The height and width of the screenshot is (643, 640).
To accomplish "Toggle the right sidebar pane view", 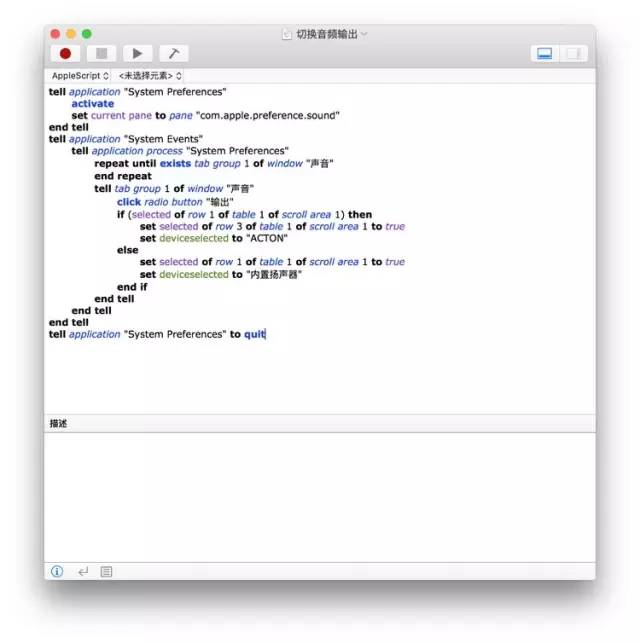I will [574, 54].
